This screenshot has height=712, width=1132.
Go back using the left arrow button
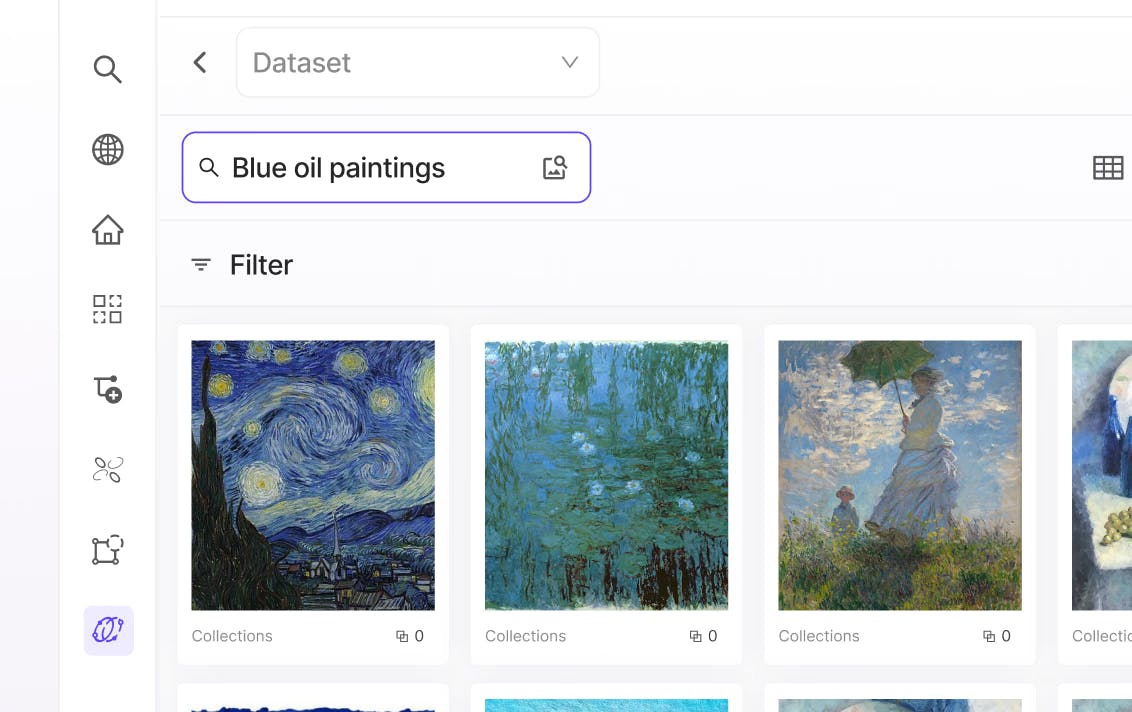199,62
